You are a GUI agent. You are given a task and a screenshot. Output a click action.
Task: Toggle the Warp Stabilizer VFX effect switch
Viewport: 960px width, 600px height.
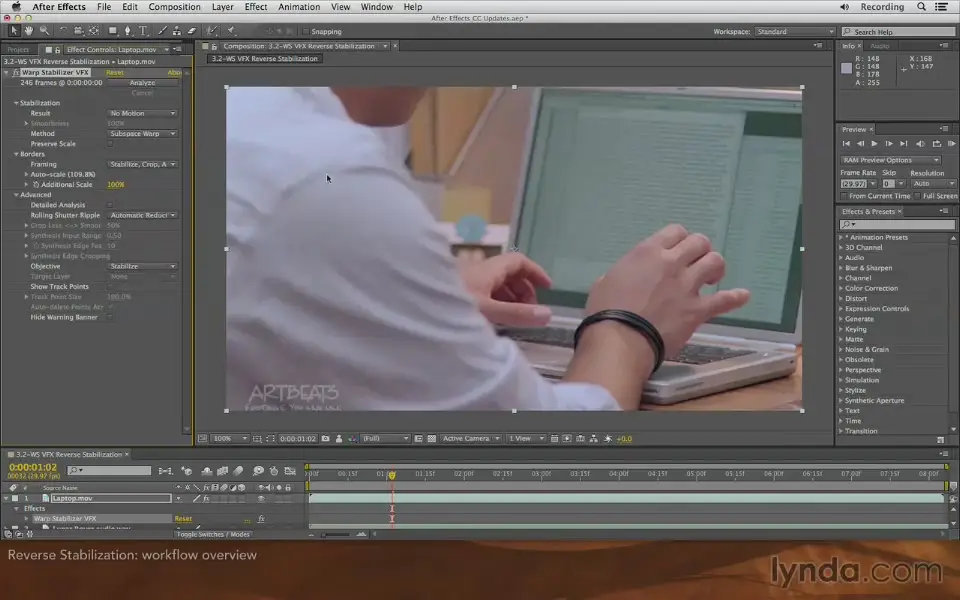261,519
